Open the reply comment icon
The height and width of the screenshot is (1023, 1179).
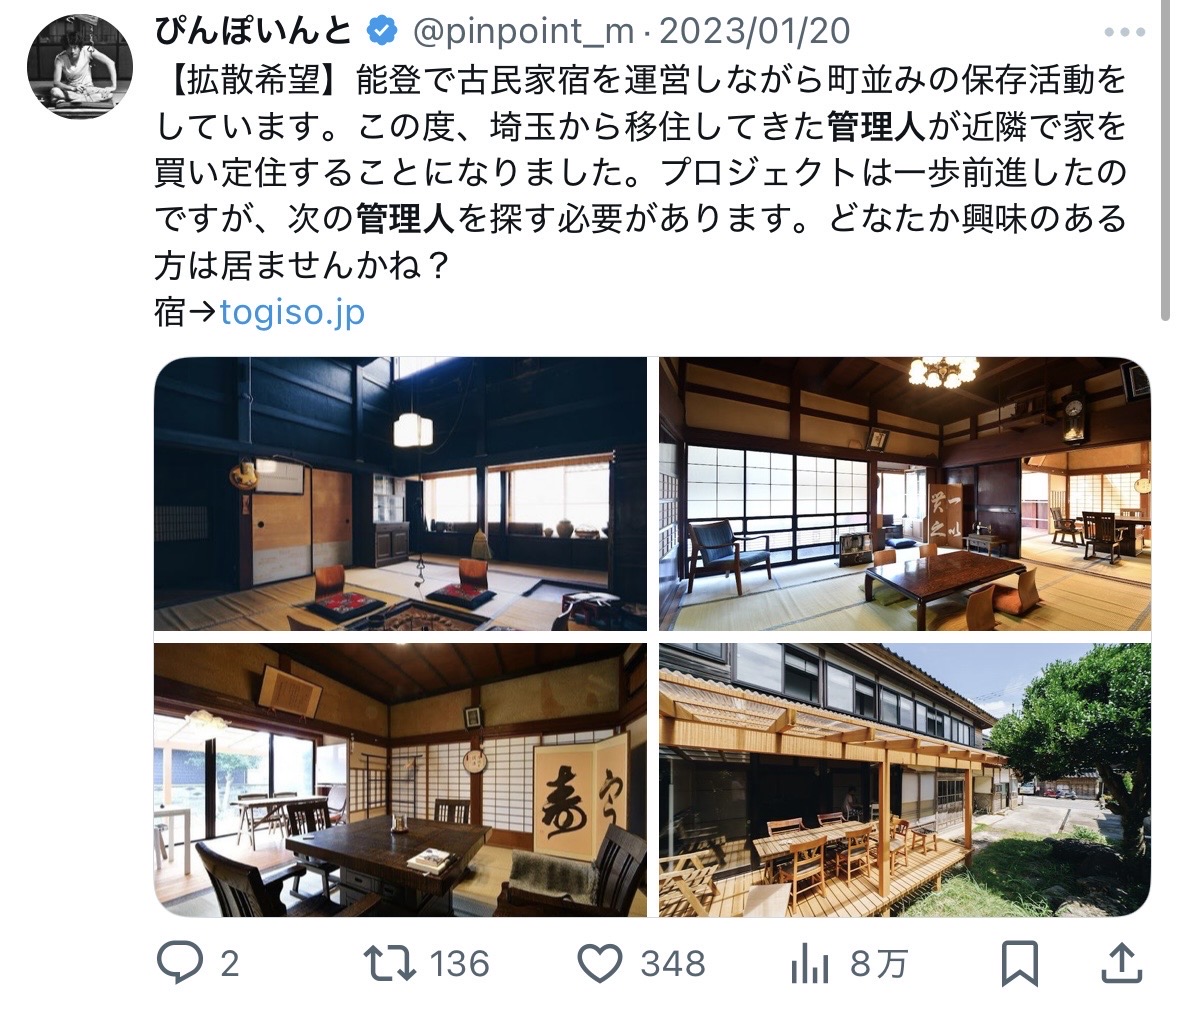coord(179,962)
